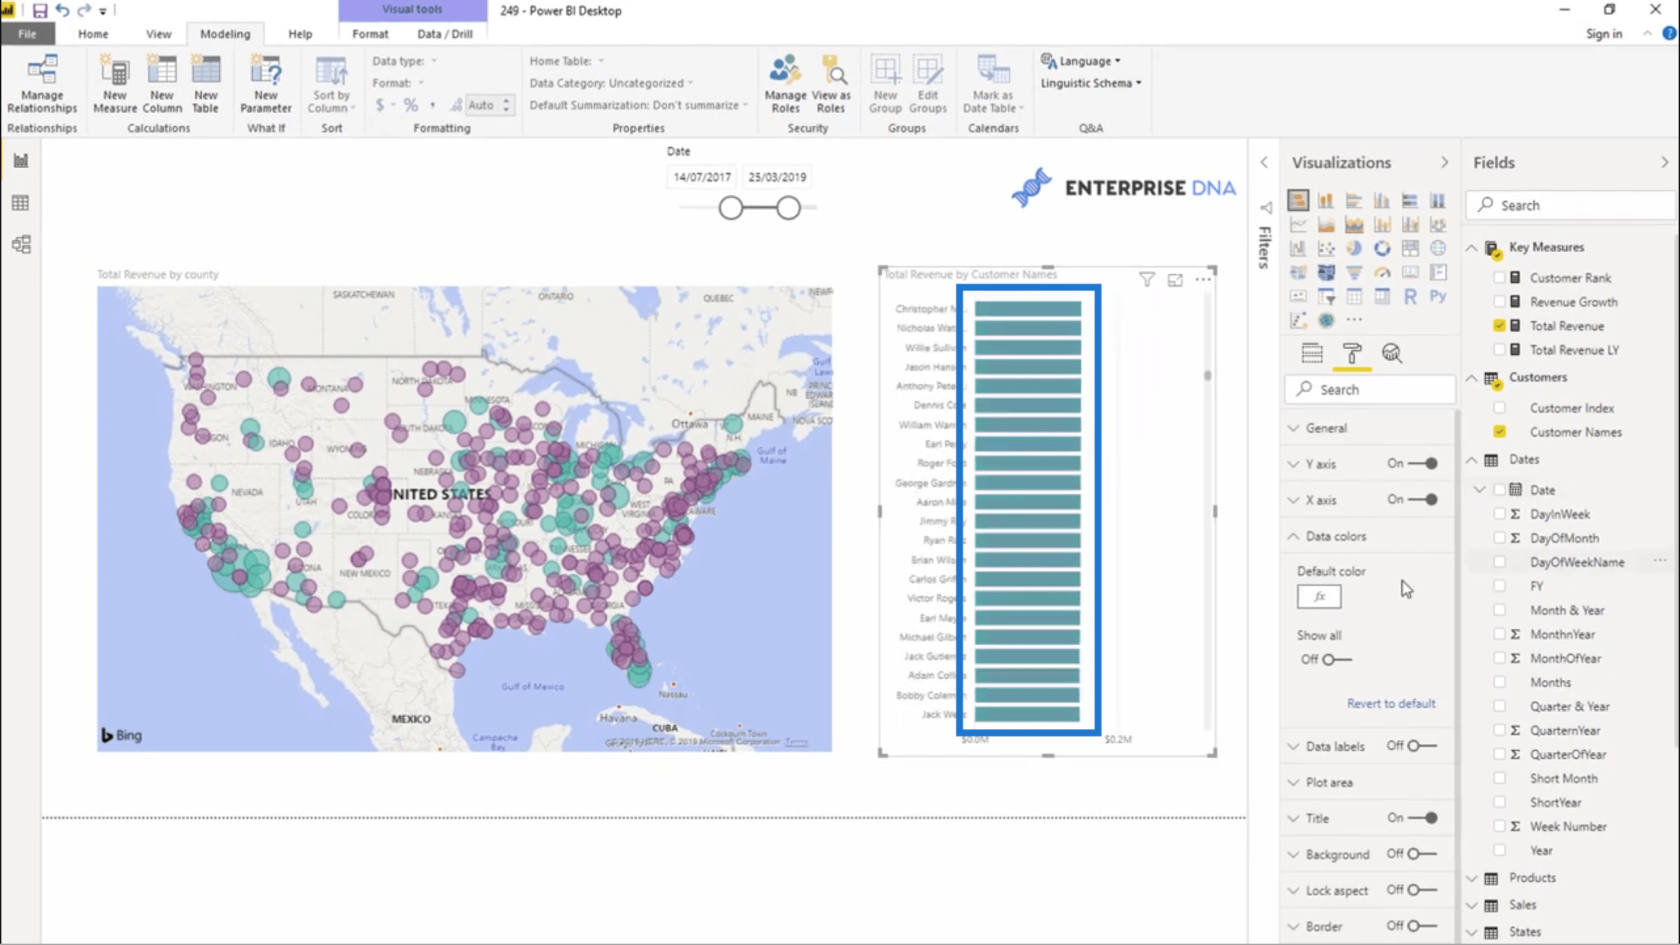Switch to the View ribbon tab
1680x945 pixels.
click(158, 34)
